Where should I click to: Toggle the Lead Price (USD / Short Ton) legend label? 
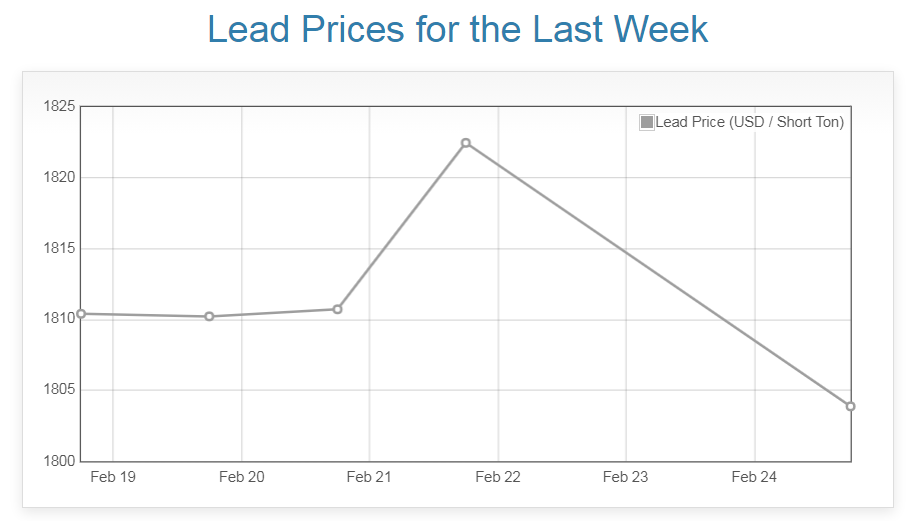pyautogui.click(x=749, y=122)
